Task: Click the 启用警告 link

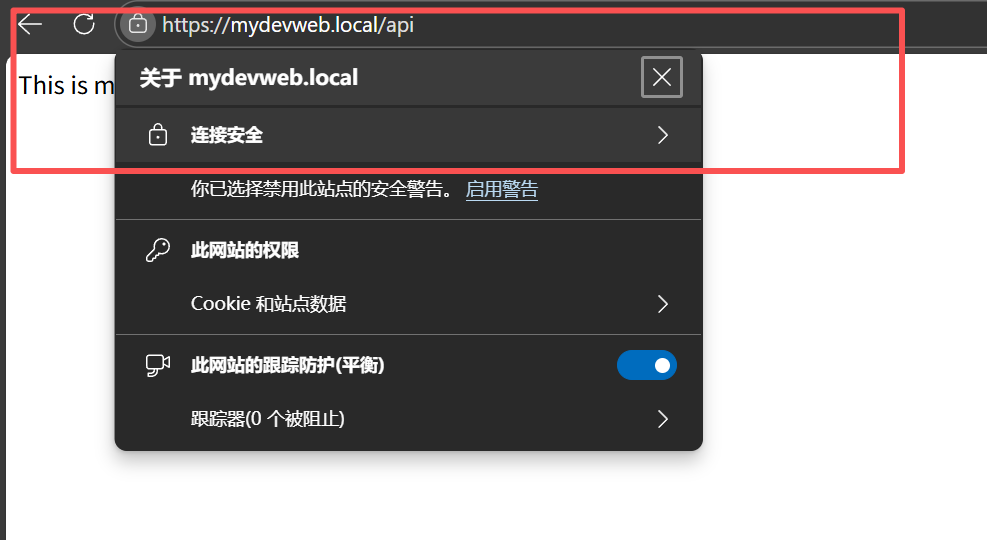Action: coord(502,189)
